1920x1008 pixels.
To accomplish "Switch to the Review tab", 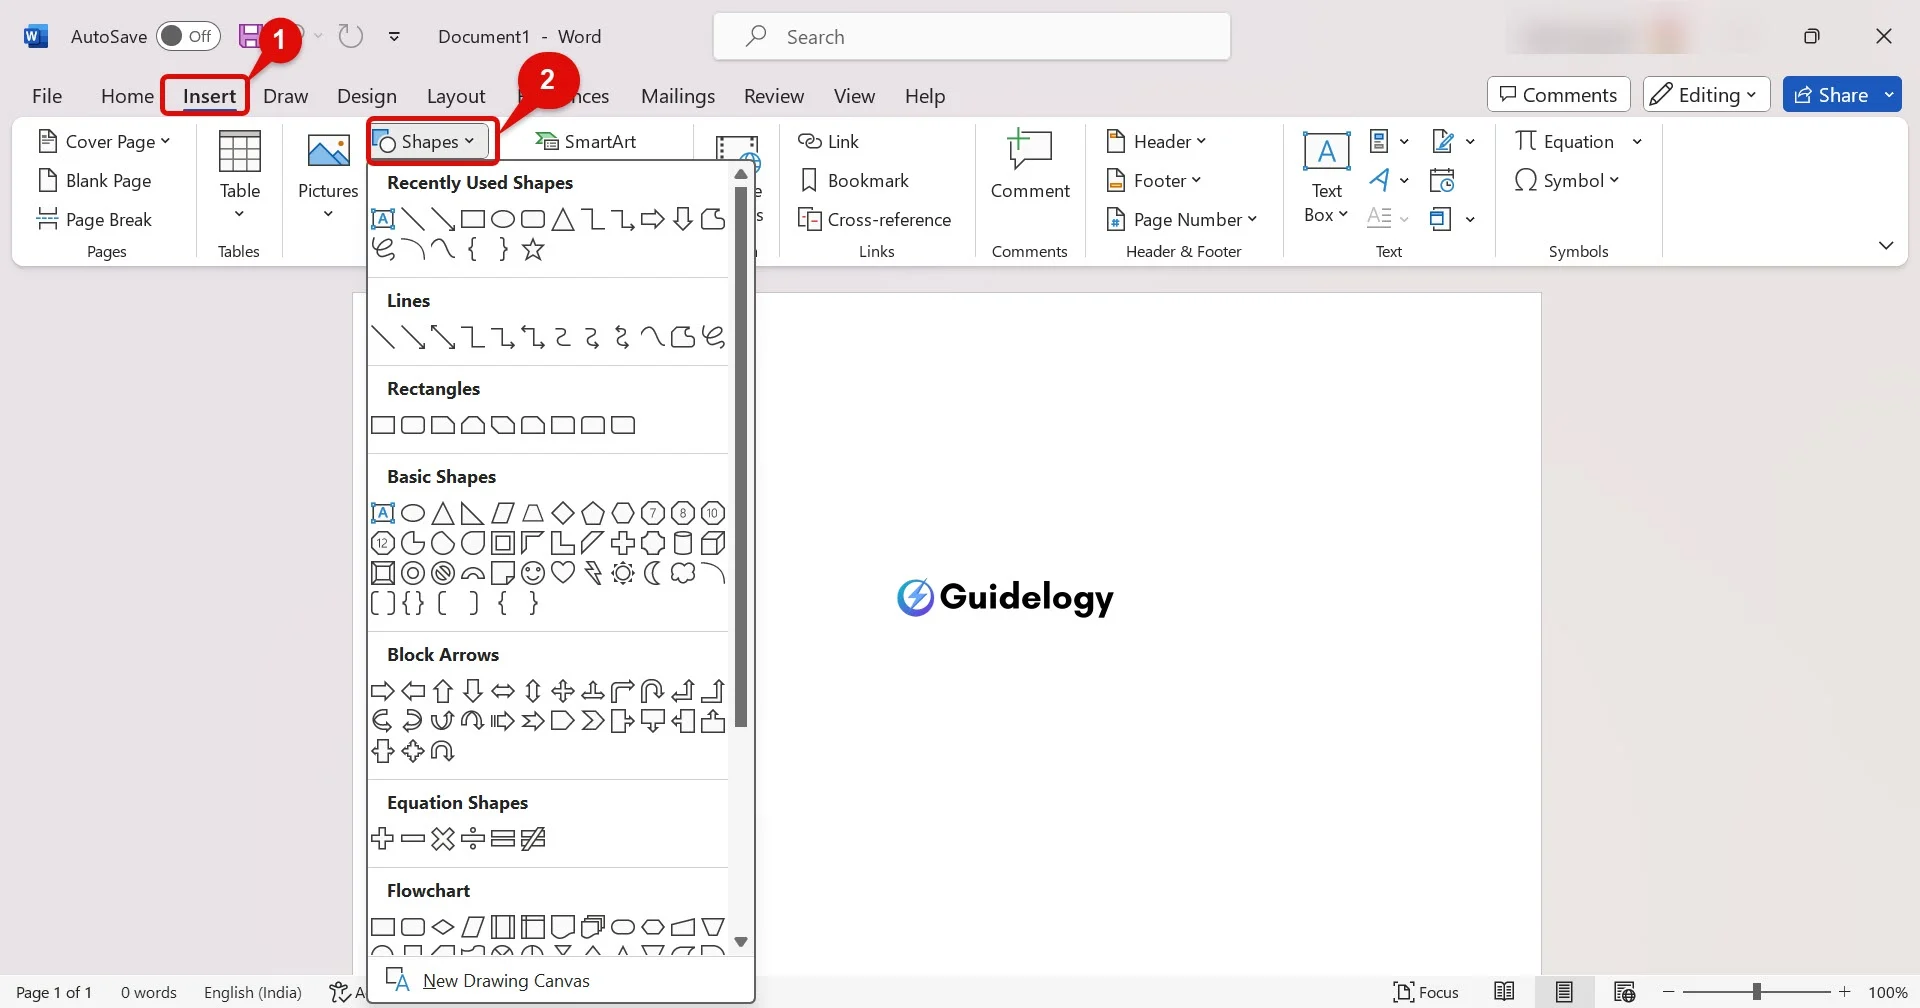I will [x=774, y=96].
